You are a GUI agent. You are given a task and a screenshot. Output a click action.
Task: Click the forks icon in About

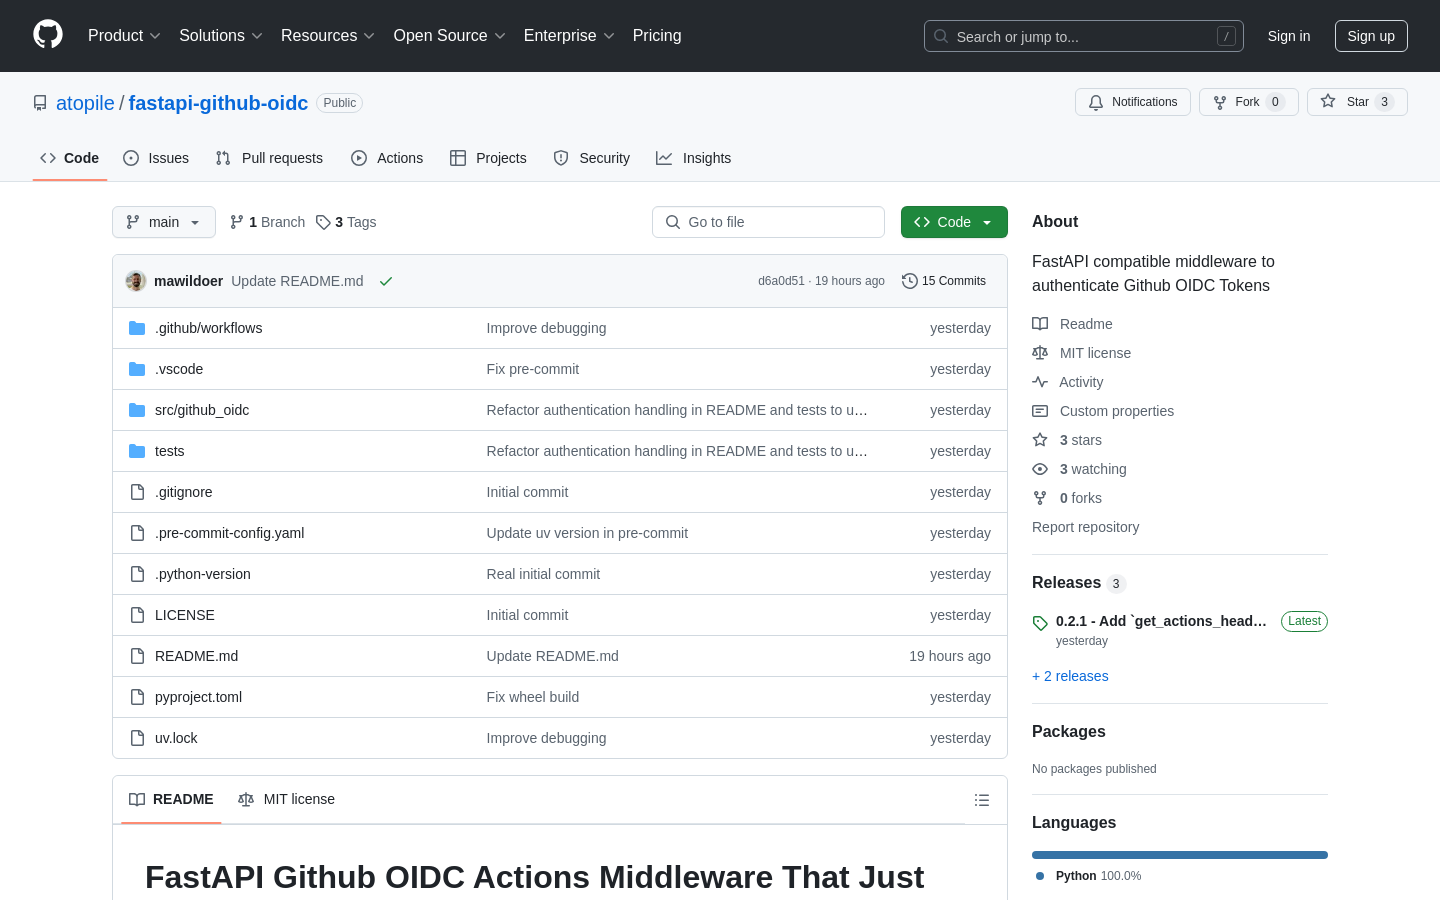click(1040, 498)
